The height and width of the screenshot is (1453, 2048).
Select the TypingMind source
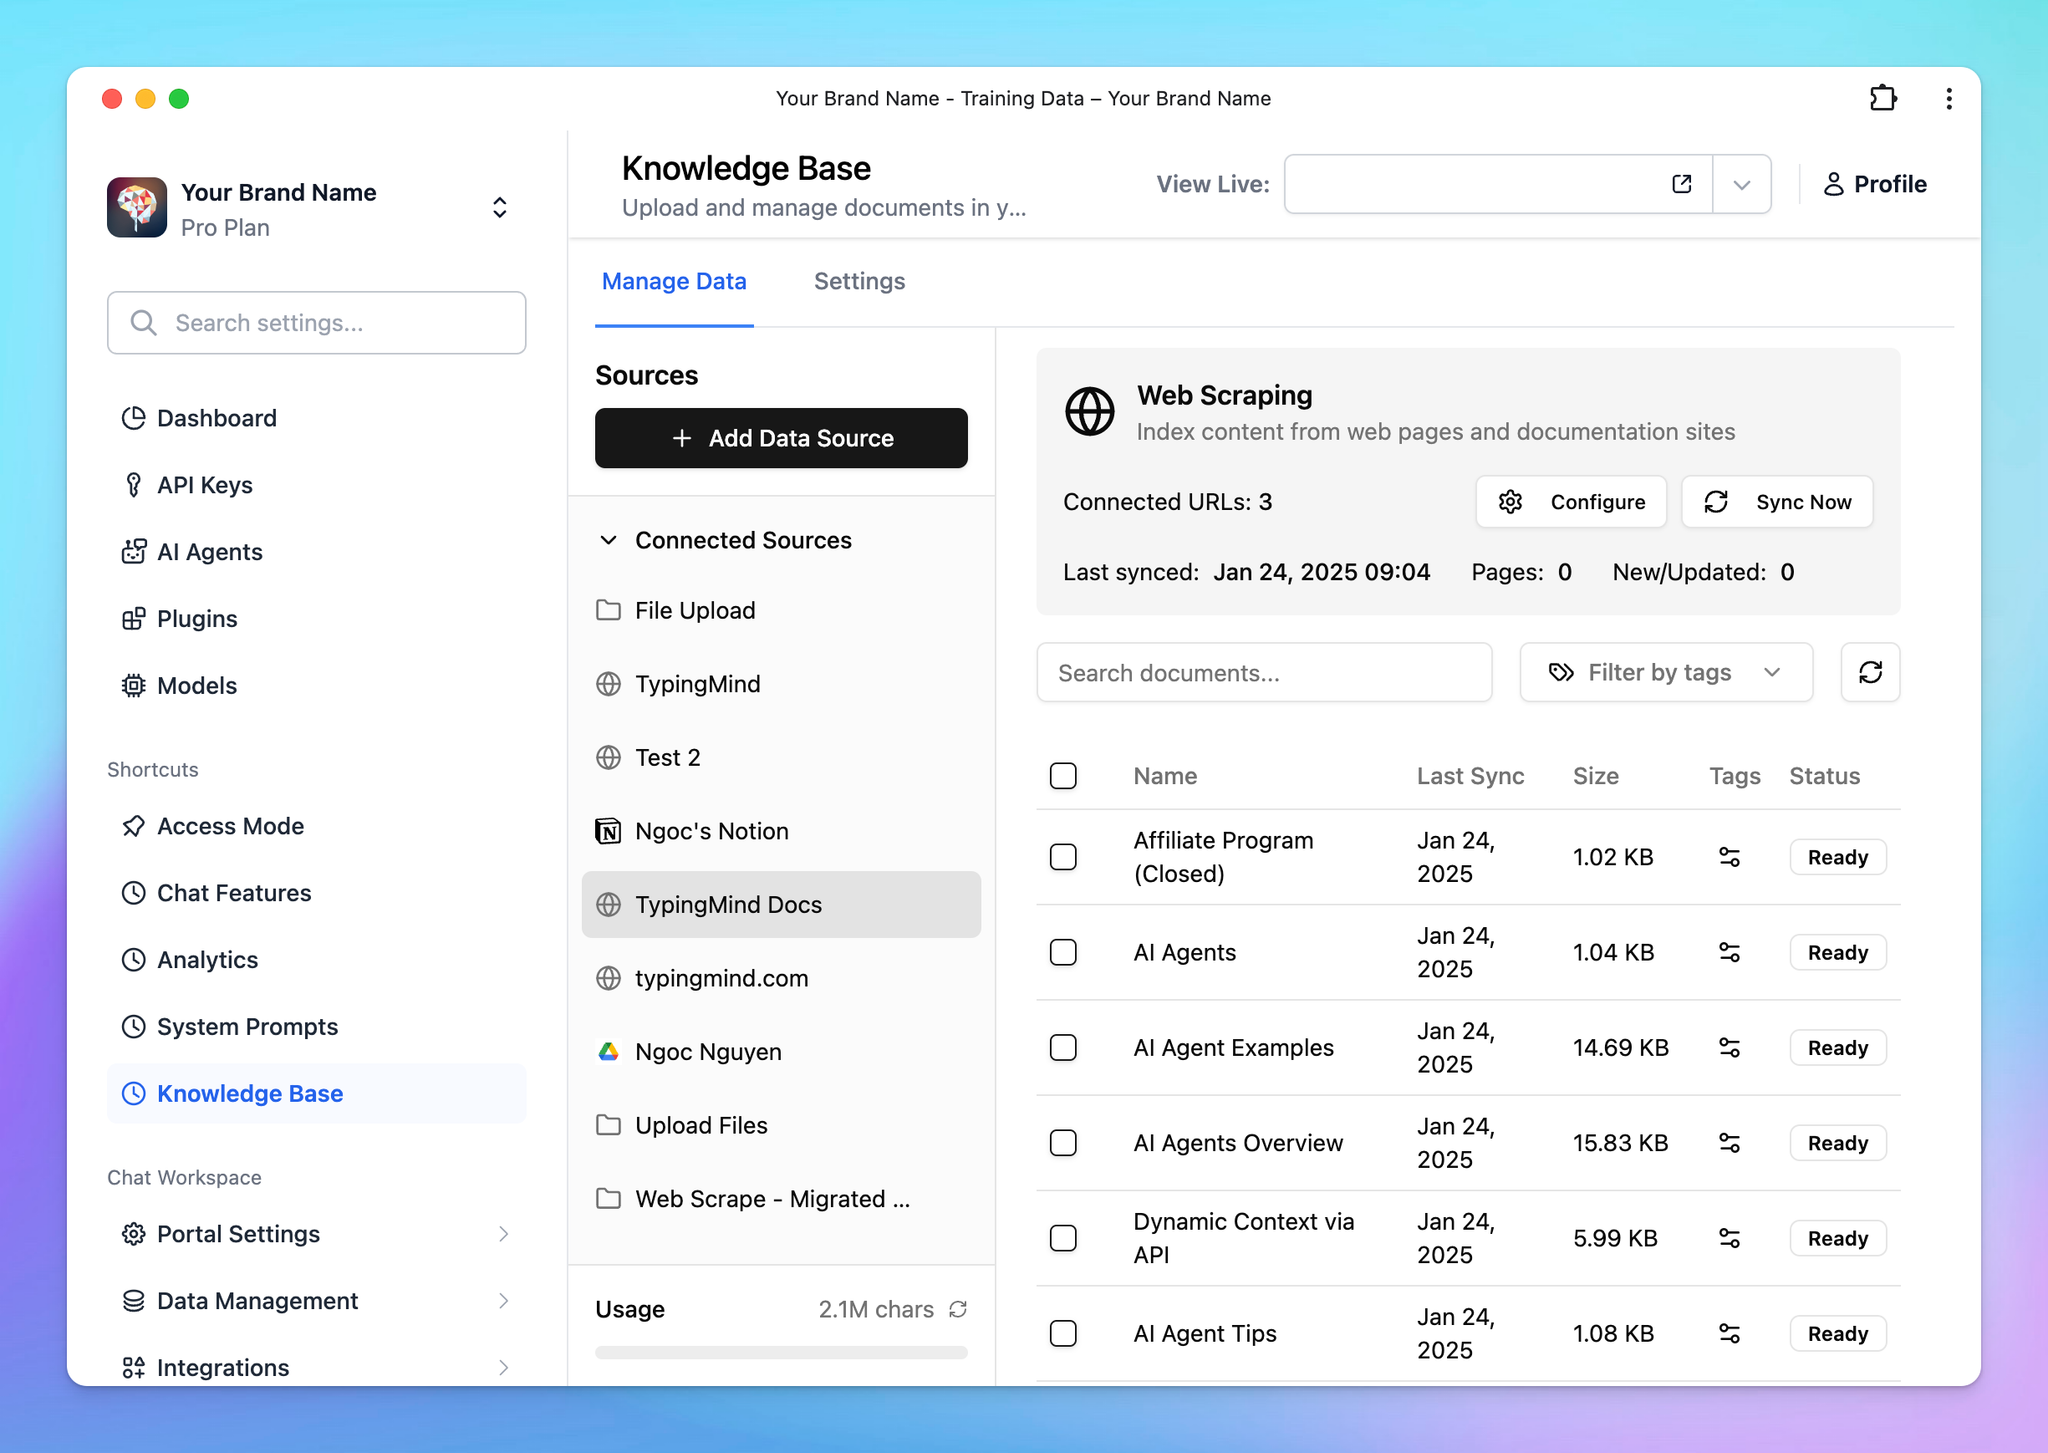click(781, 684)
